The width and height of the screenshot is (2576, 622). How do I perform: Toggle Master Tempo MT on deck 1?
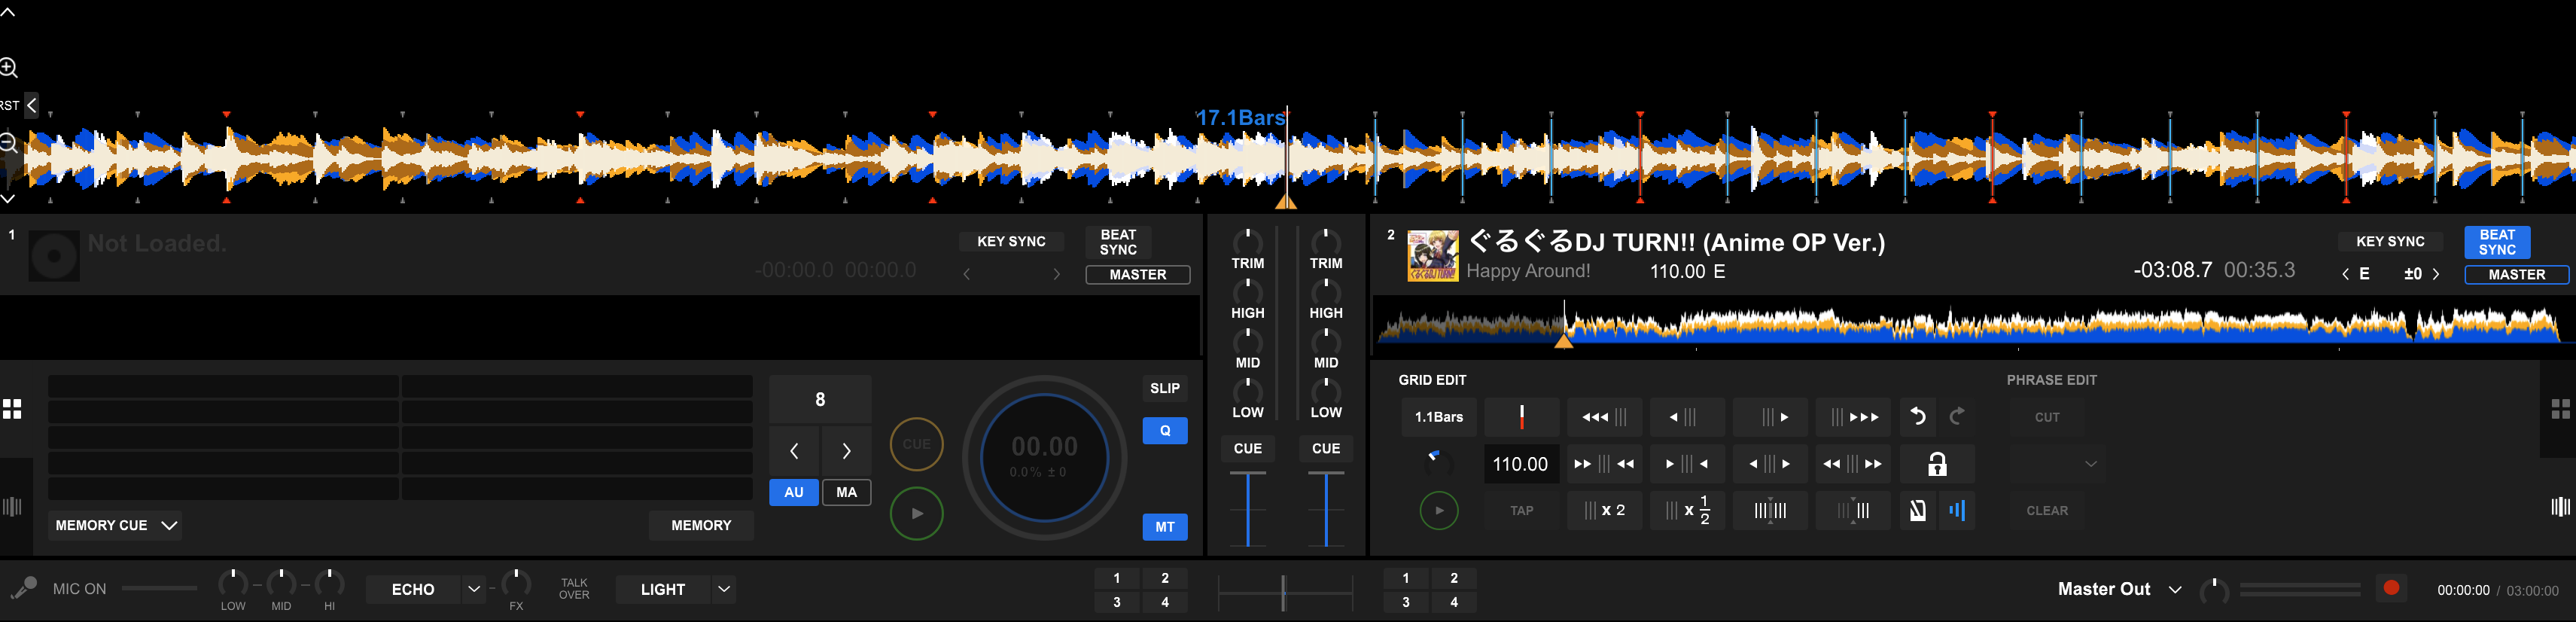pos(1165,527)
